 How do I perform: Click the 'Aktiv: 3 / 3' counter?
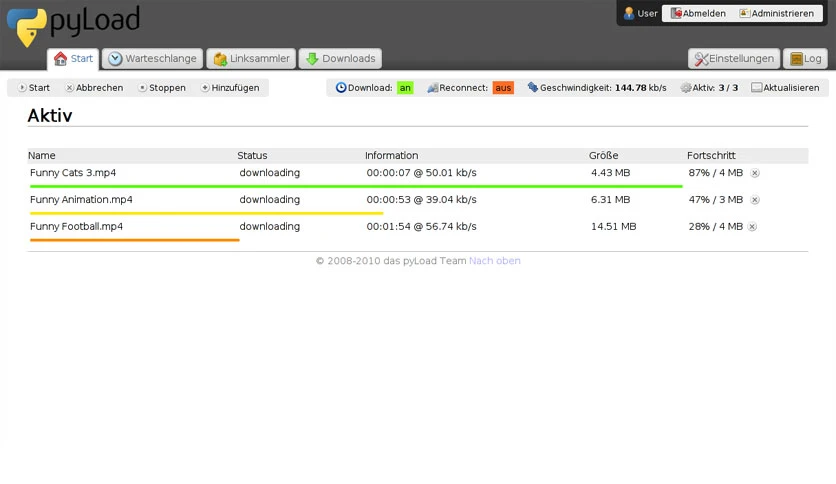pos(715,88)
